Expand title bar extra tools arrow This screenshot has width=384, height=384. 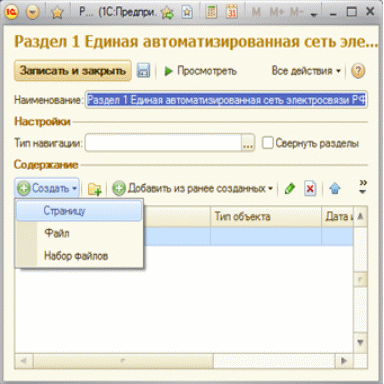pyautogui.click(x=314, y=14)
